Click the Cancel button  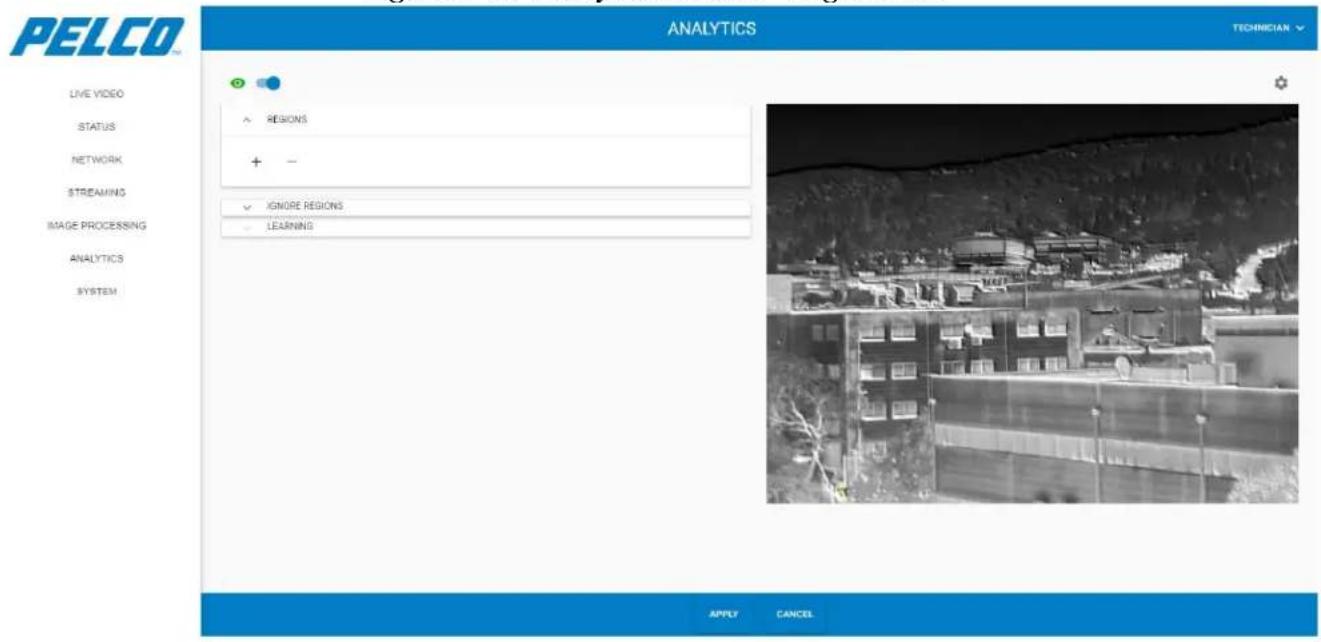click(794, 614)
